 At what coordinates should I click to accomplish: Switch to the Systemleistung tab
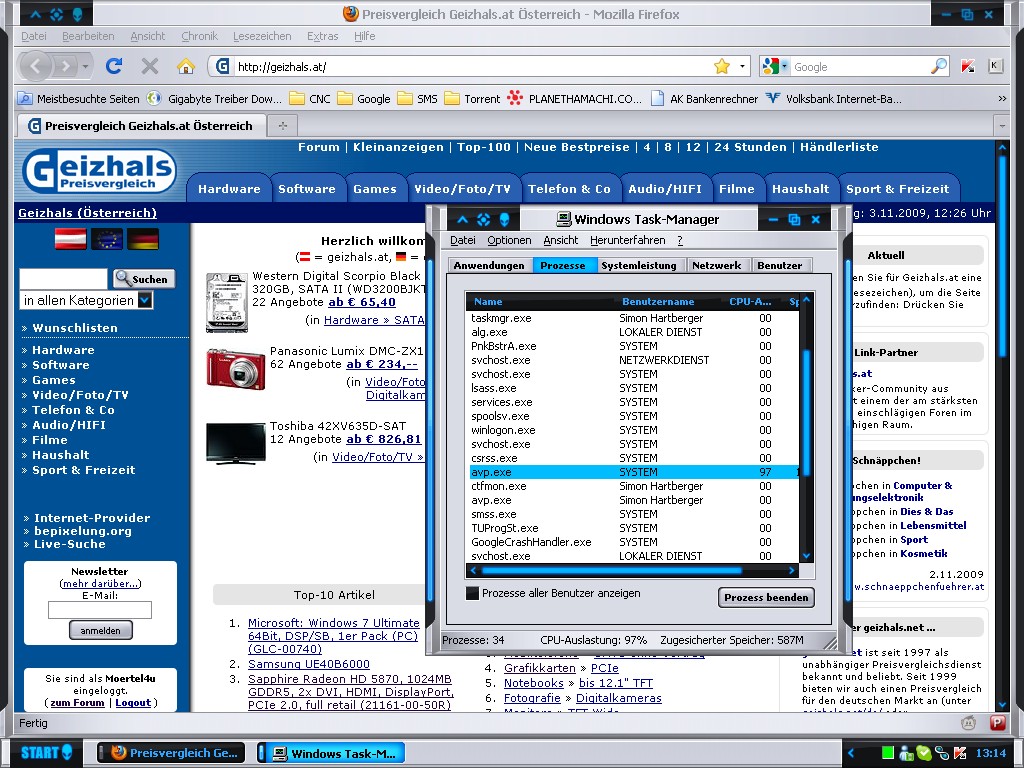pyautogui.click(x=639, y=265)
